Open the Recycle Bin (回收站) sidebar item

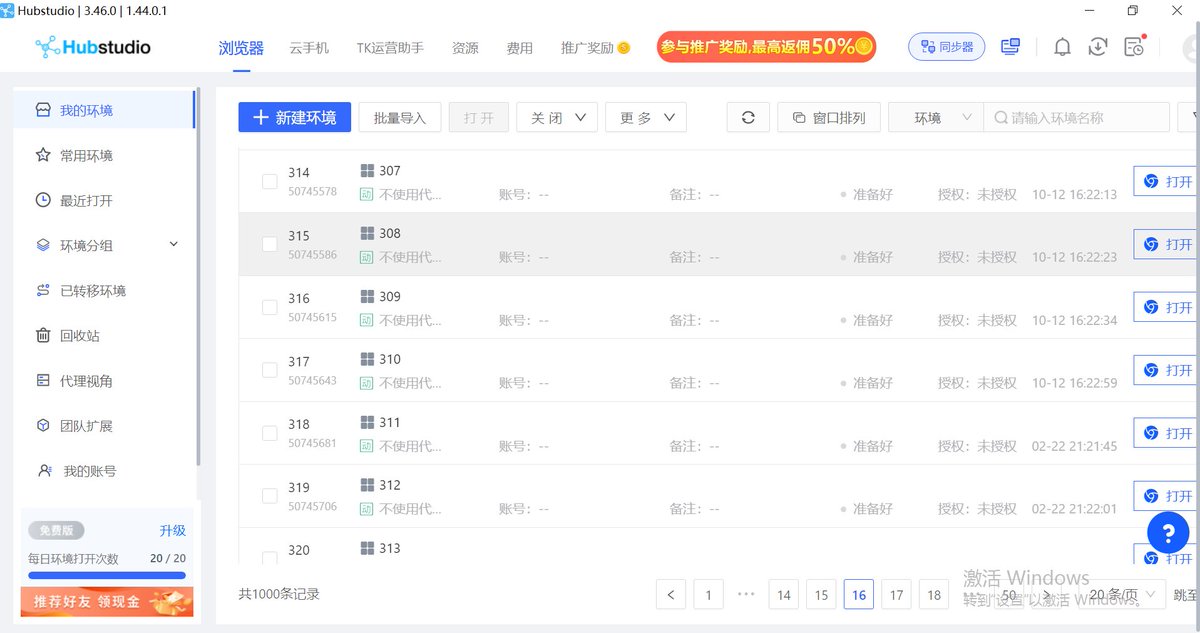pos(79,336)
